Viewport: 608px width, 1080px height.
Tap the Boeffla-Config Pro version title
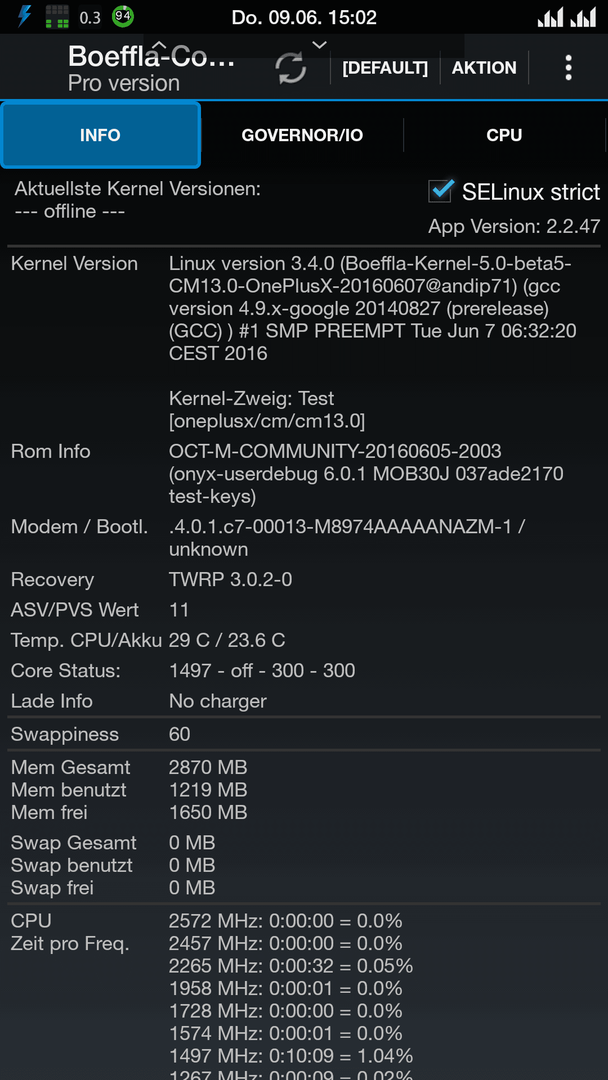click(x=151, y=69)
